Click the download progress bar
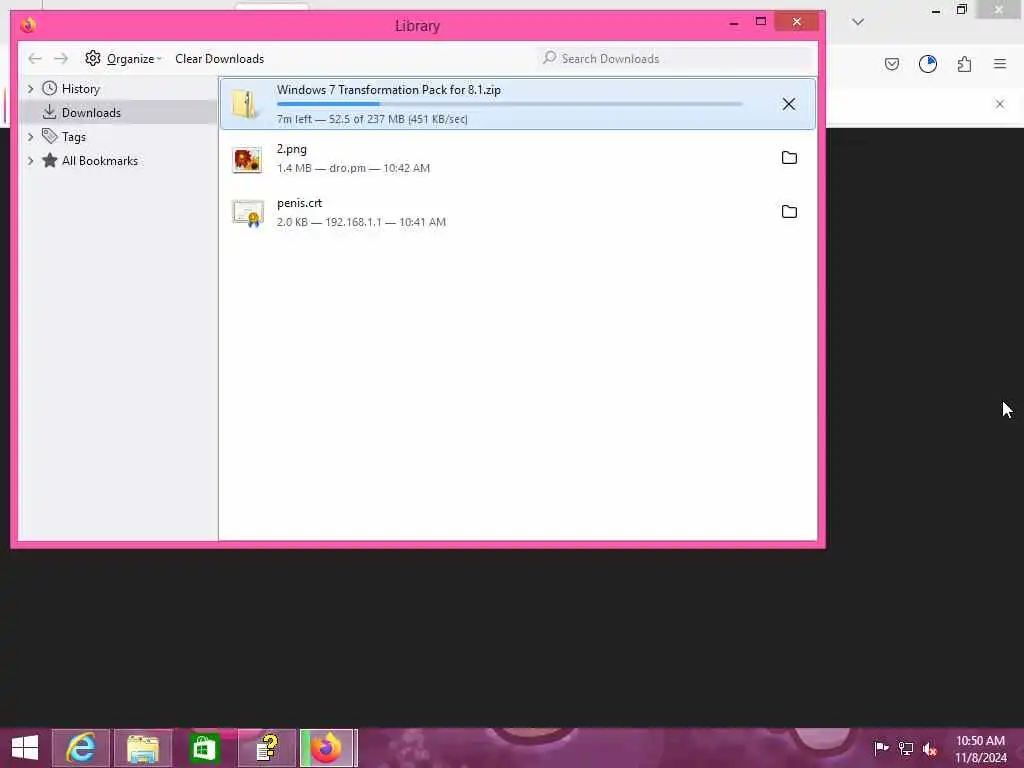1024x768 pixels. (509, 104)
